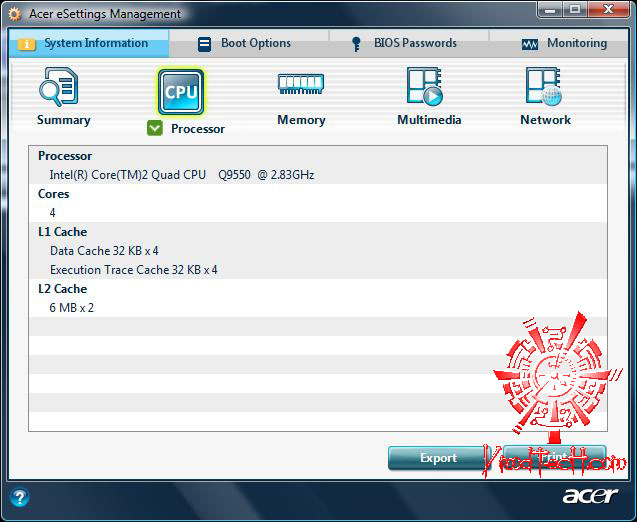Minimize the eSettings Management window
This screenshot has height=522, width=637.
[550, 10]
